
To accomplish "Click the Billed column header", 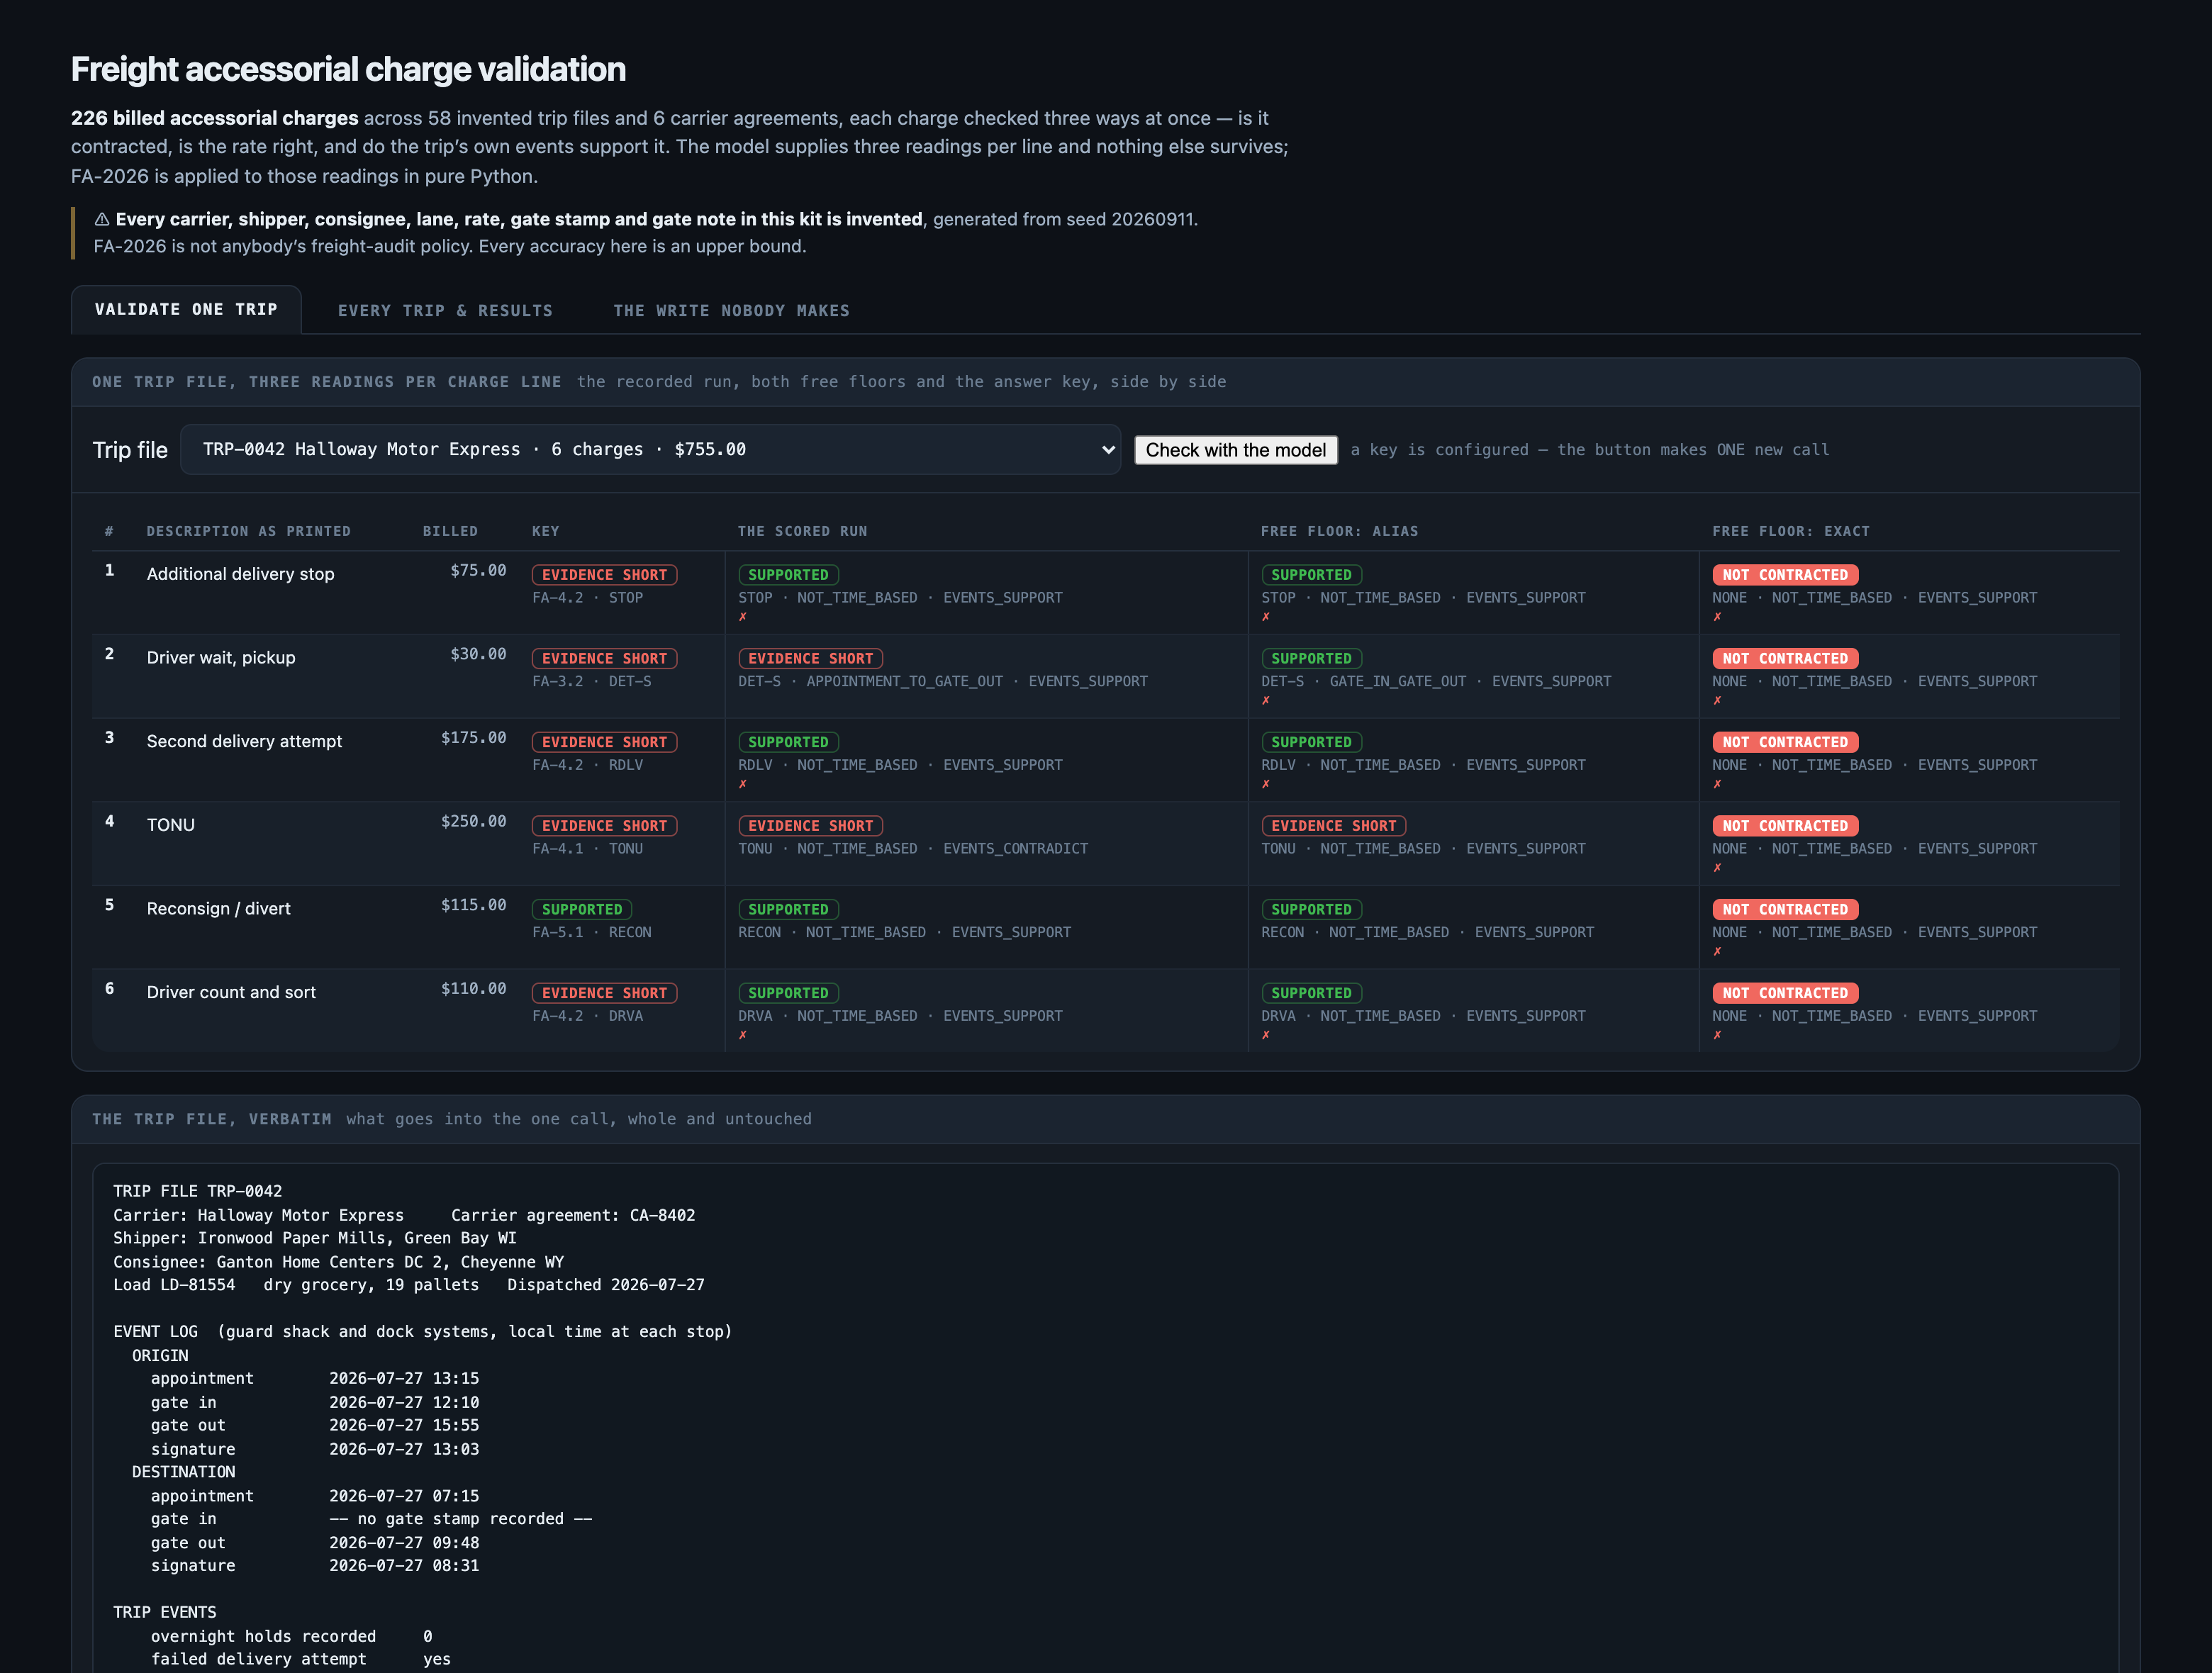I will tap(450, 531).
